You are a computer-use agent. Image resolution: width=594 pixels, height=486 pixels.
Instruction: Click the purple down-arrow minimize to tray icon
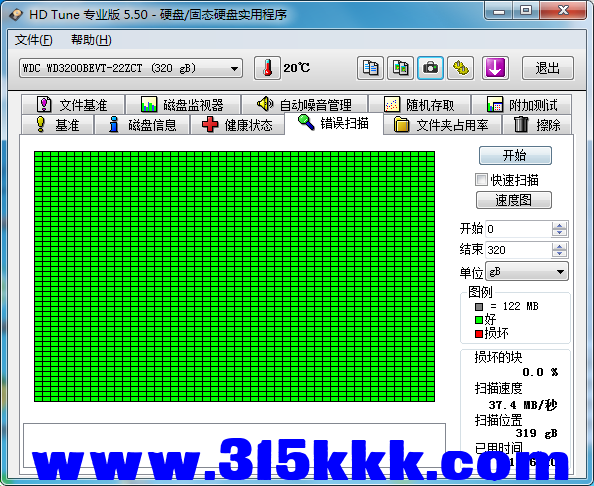[495, 68]
